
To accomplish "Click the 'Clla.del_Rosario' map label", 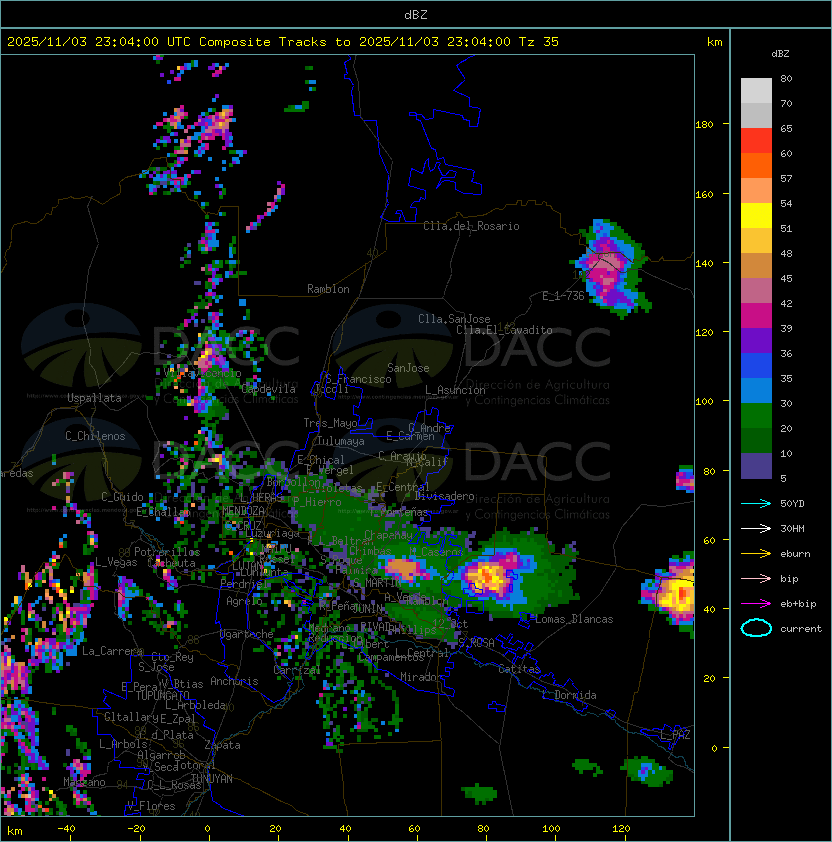I will click(x=471, y=226).
